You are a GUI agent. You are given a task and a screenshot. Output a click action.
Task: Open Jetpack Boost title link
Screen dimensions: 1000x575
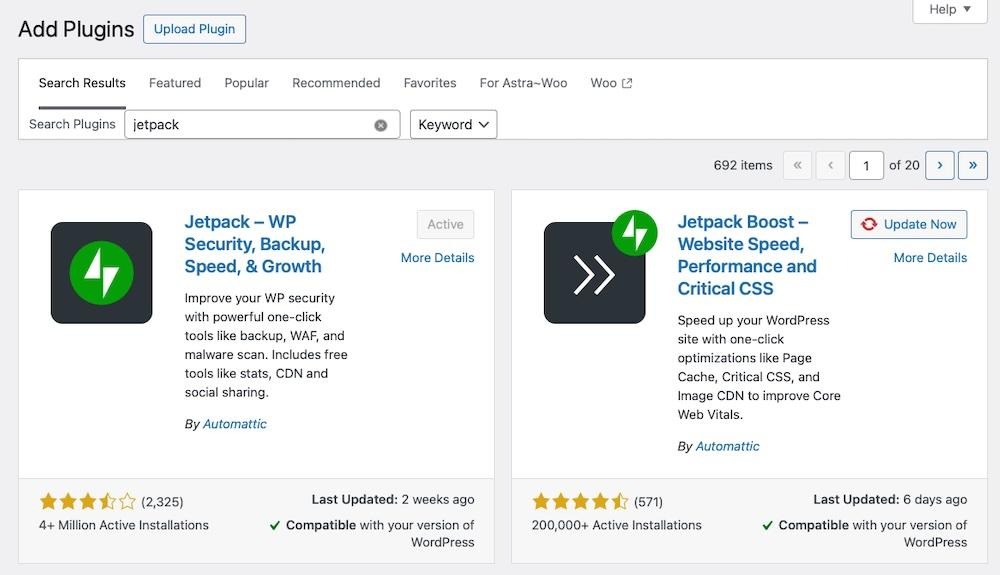[x=747, y=255]
